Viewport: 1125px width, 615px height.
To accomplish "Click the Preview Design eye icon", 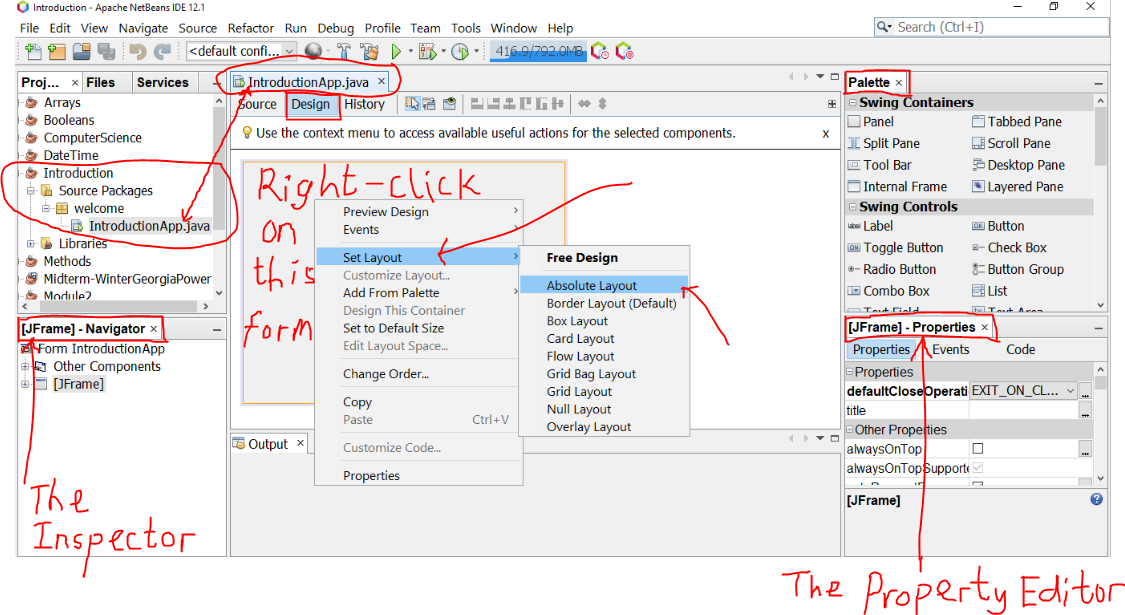I will coord(449,104).
